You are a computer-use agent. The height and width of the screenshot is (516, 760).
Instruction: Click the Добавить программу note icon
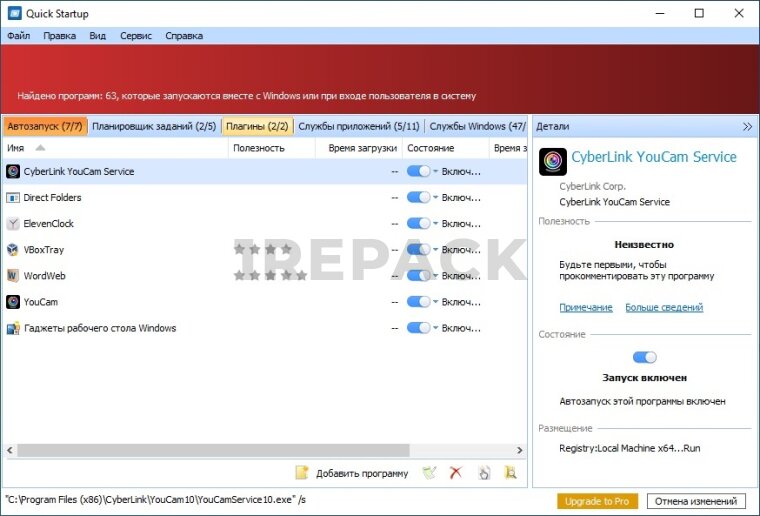click(302, 473)
